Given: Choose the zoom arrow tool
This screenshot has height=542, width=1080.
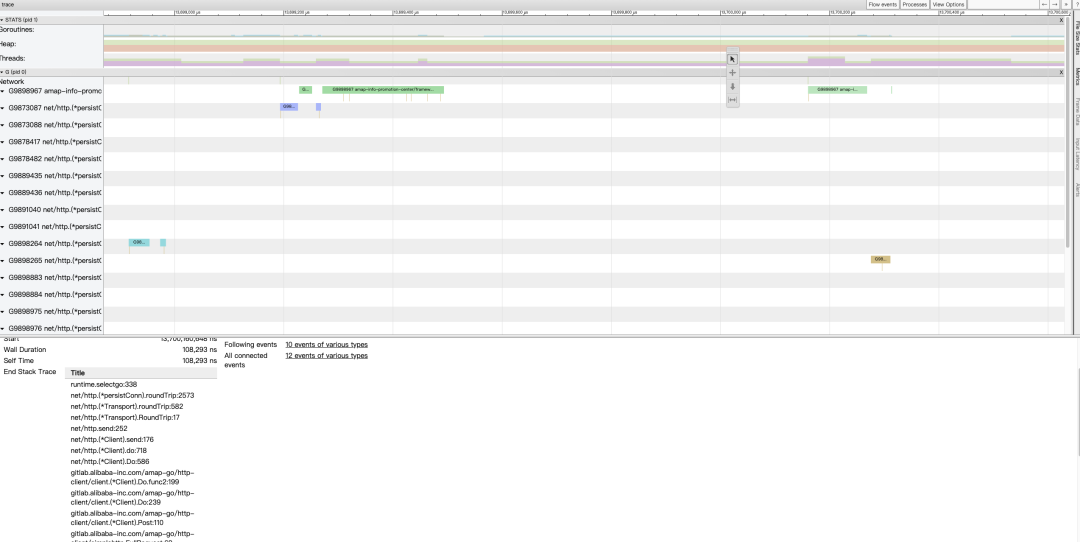Looking at the screenshot, I should (732, 86).
